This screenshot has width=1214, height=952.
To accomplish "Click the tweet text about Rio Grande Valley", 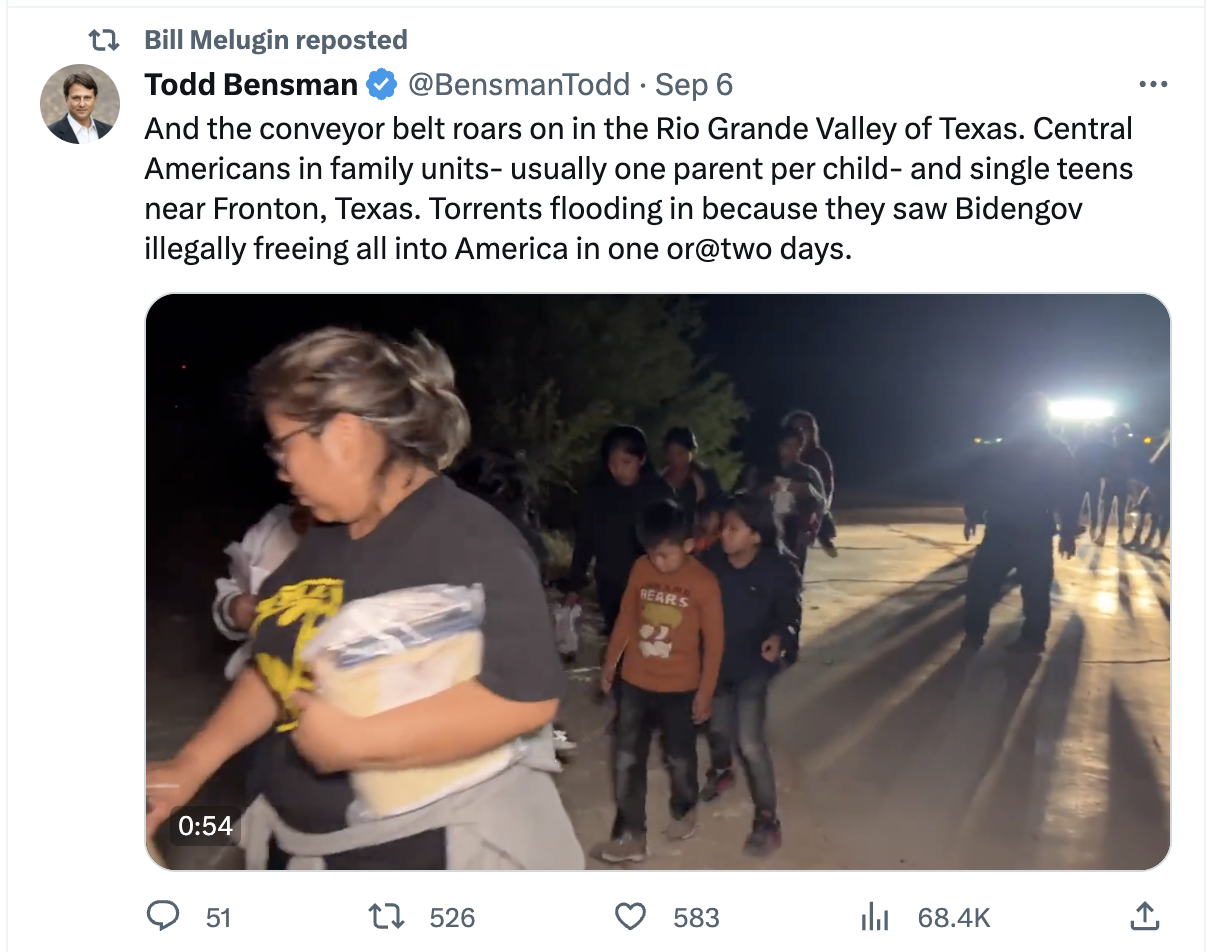I will coord(638,188).
